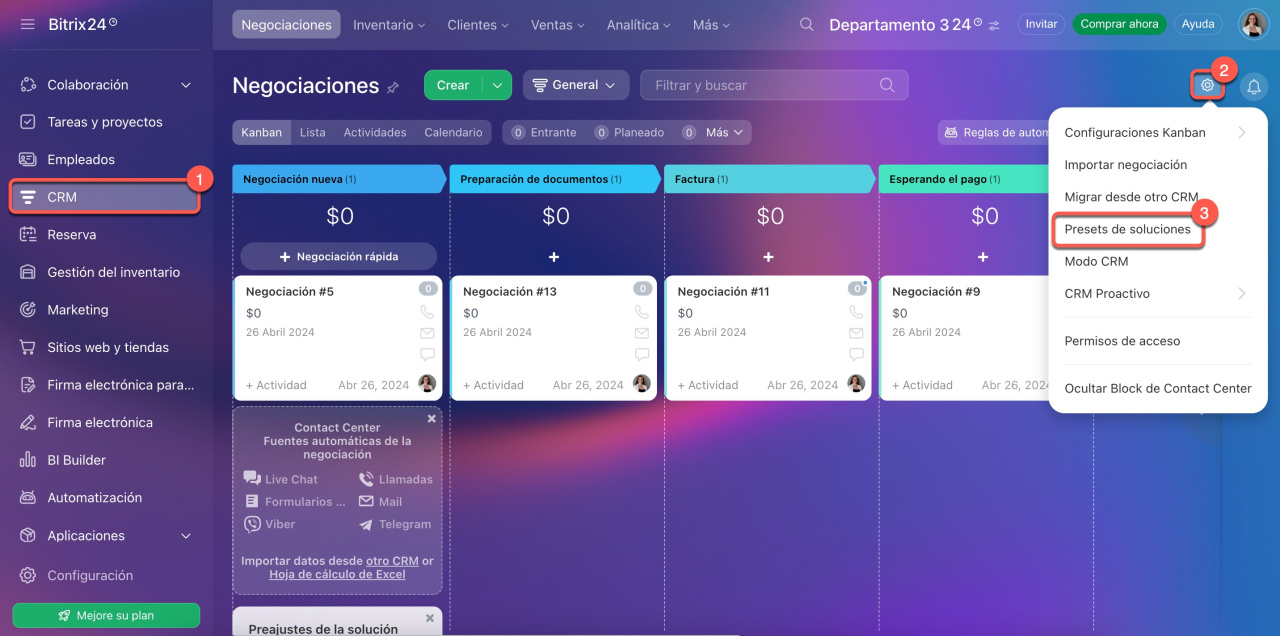Expand the CRM Proactivo submenu
This screenshot has width=1280, height=636.
(1158, 294)
